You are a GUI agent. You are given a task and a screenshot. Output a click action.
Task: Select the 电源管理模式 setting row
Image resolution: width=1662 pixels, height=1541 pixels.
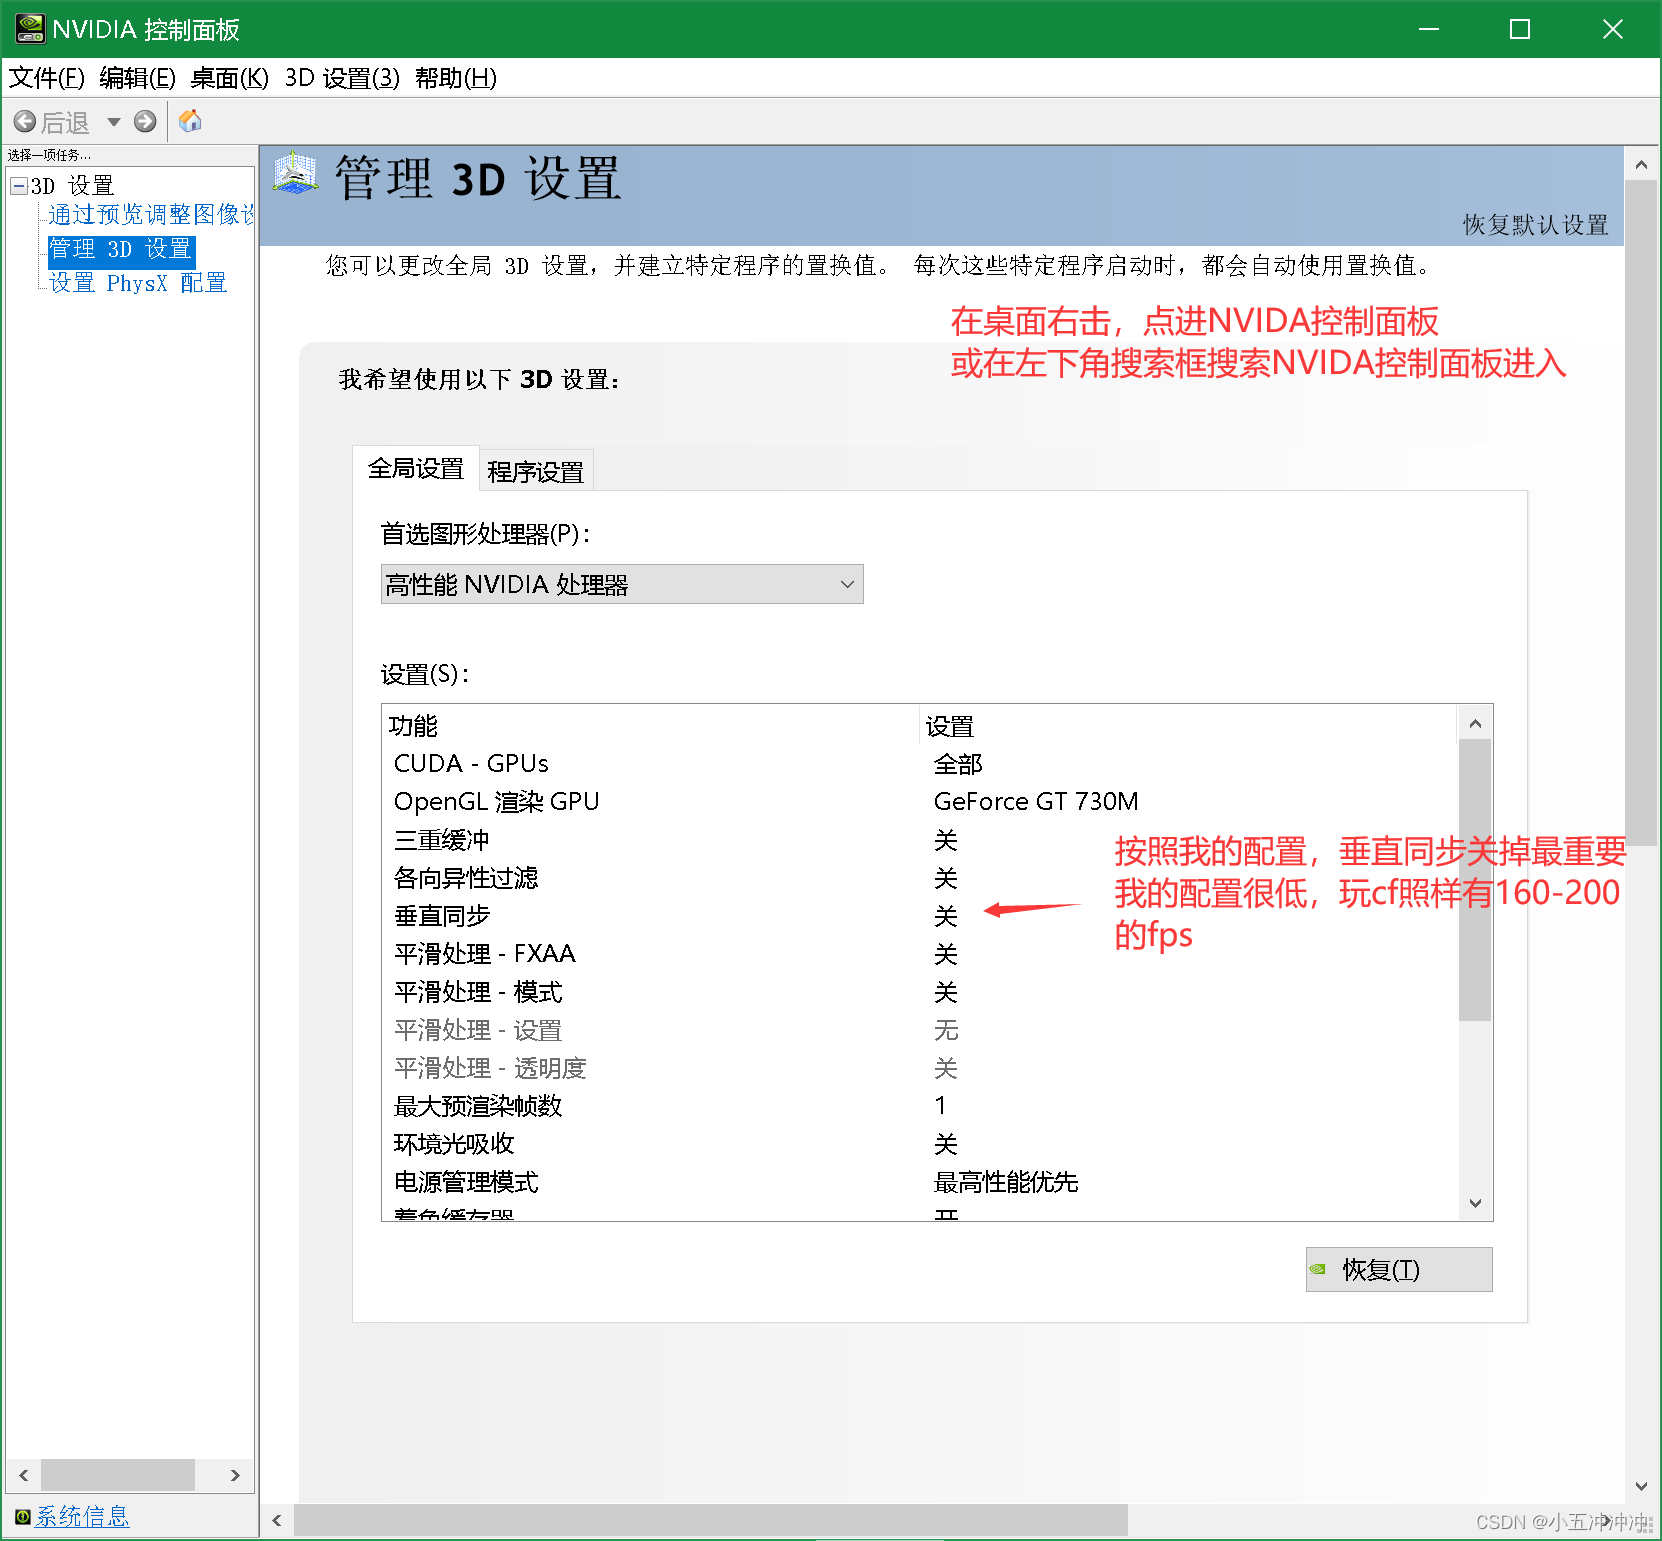(920, 1182)
